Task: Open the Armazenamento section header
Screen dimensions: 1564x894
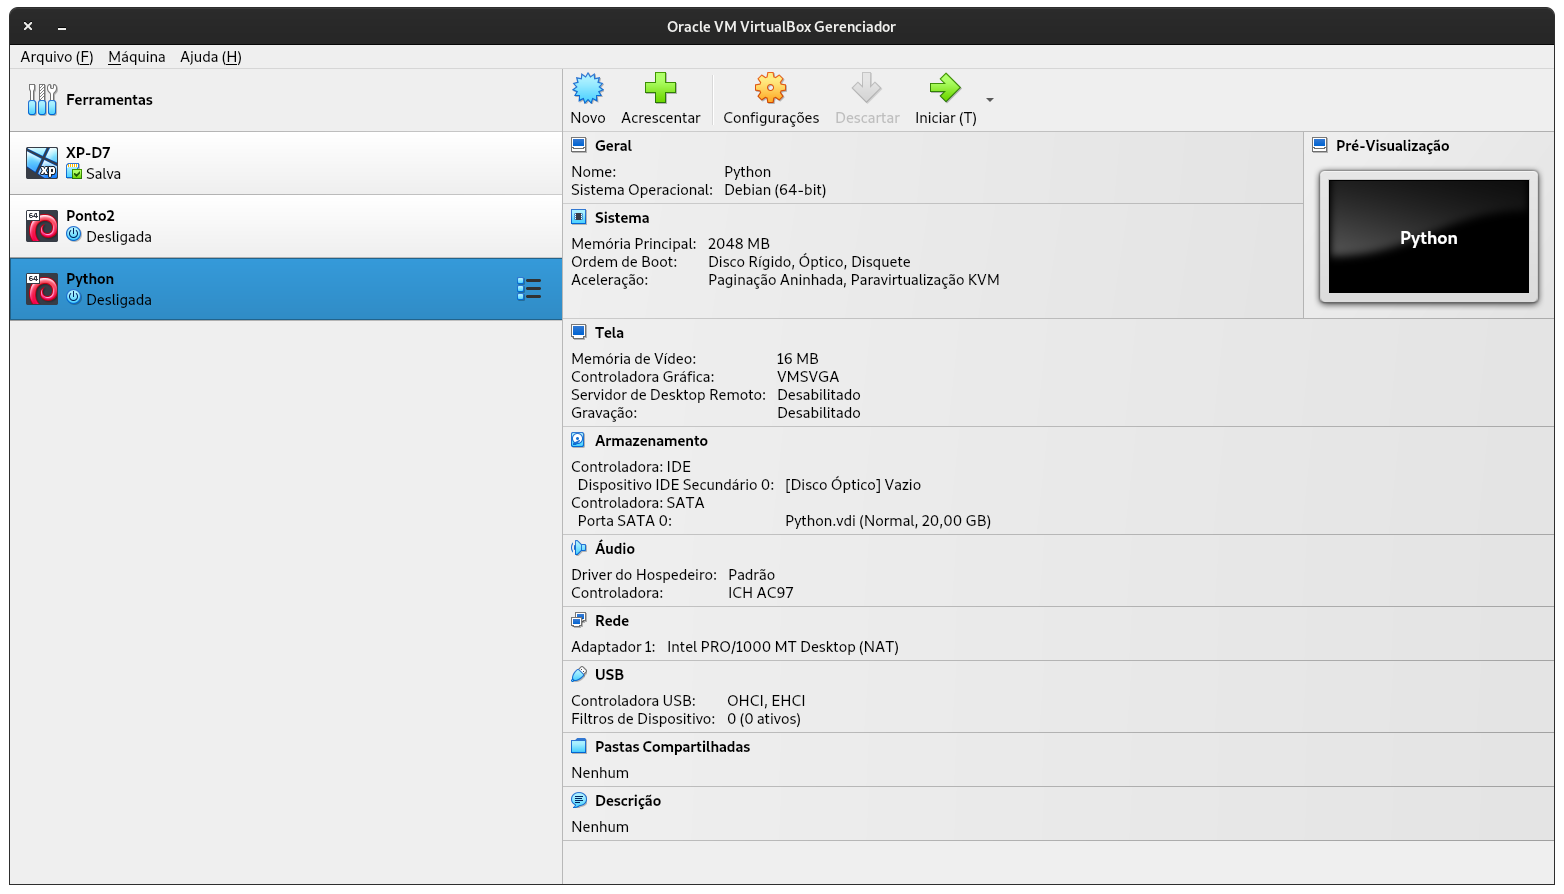Action: click(651, 441)
